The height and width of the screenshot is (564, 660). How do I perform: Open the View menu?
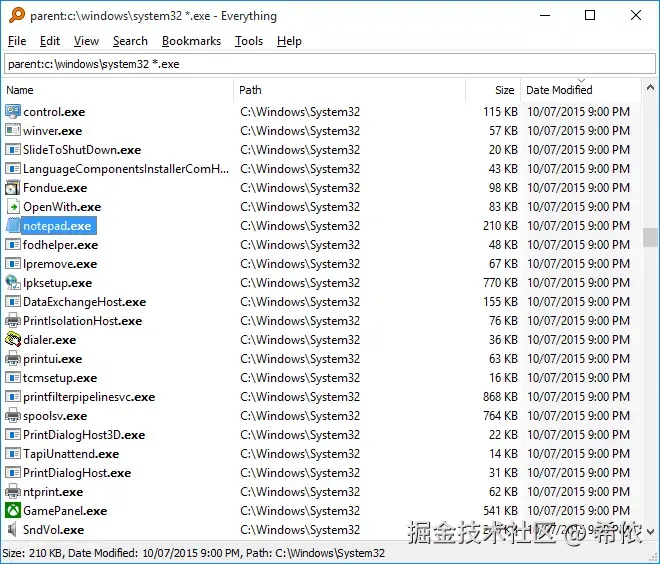(x=86, y=41)
